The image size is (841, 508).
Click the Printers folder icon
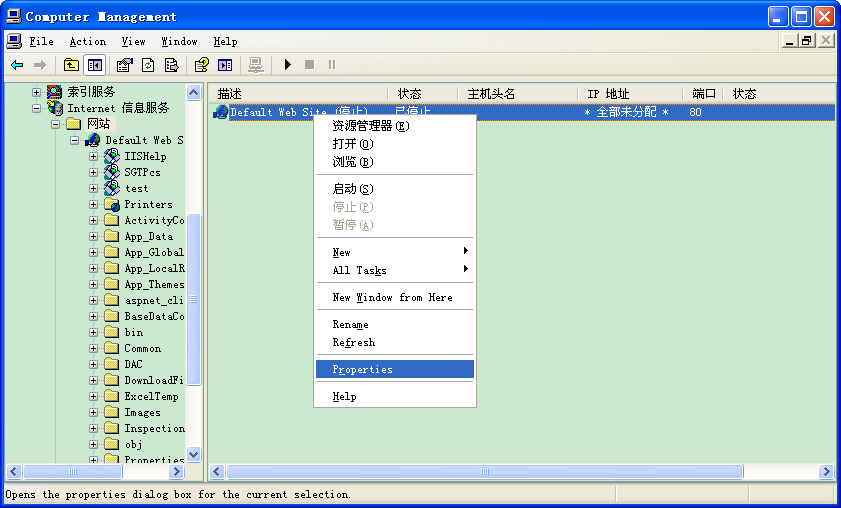click(112, 204)
